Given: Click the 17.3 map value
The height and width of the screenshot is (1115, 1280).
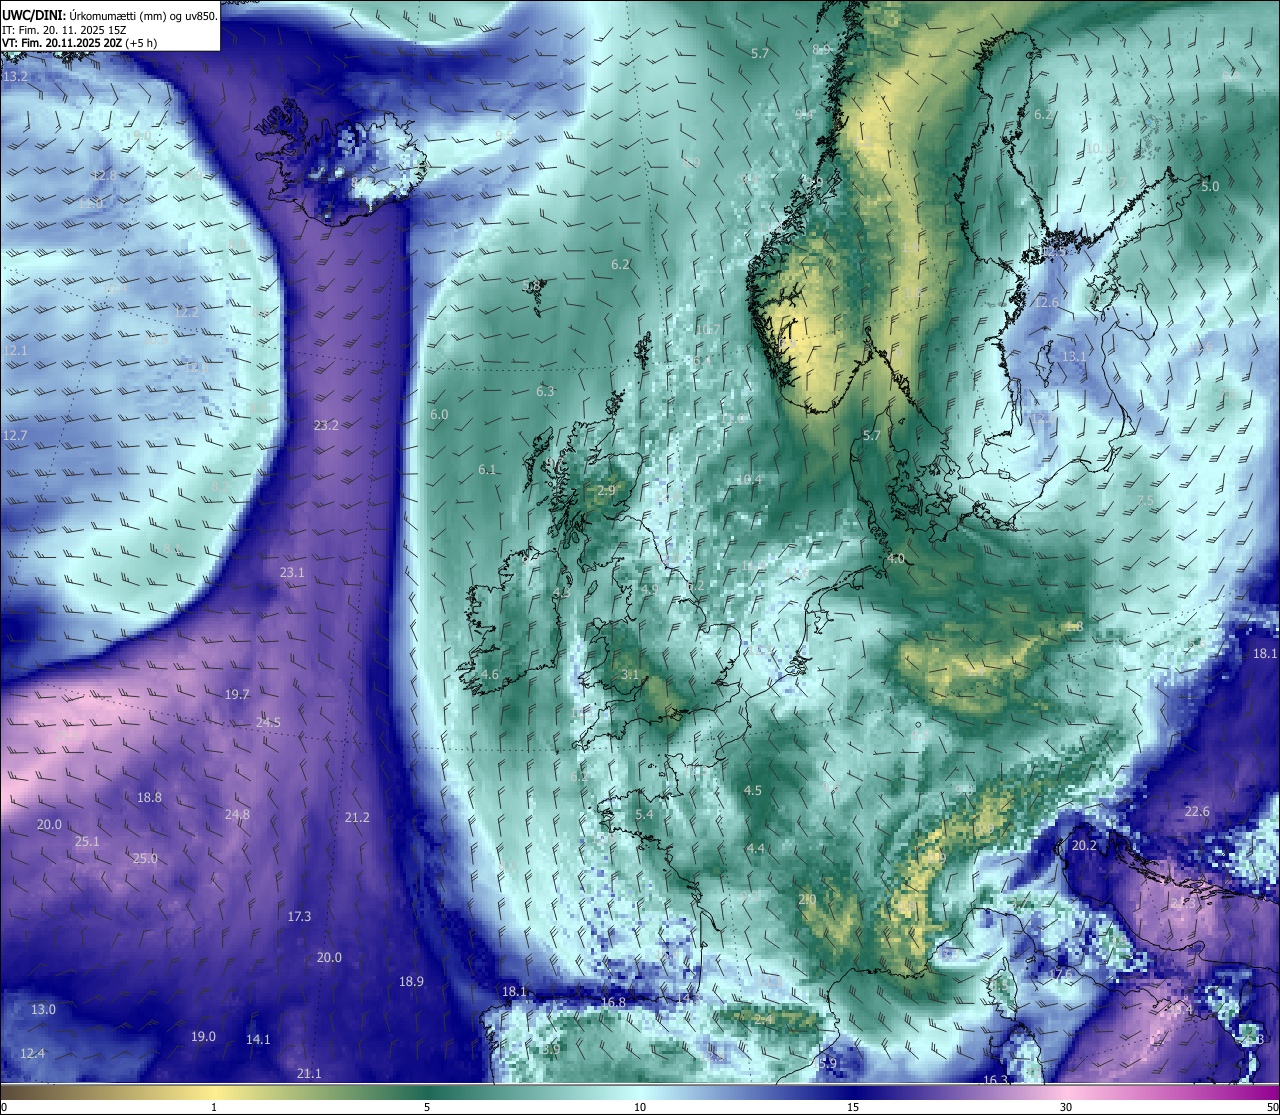Looking at the screenshot, I should (x=299, y=916).
